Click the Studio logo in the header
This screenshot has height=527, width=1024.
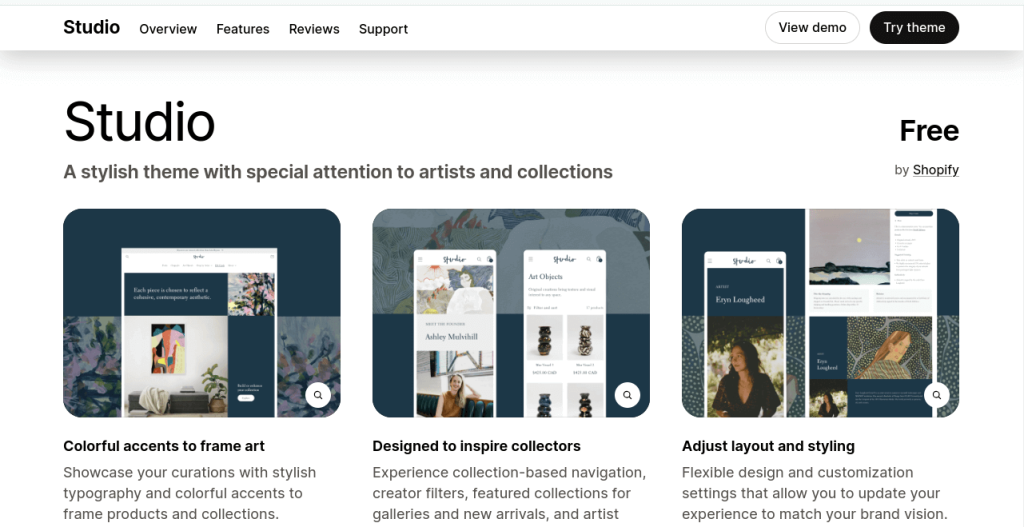click(91, 27)
